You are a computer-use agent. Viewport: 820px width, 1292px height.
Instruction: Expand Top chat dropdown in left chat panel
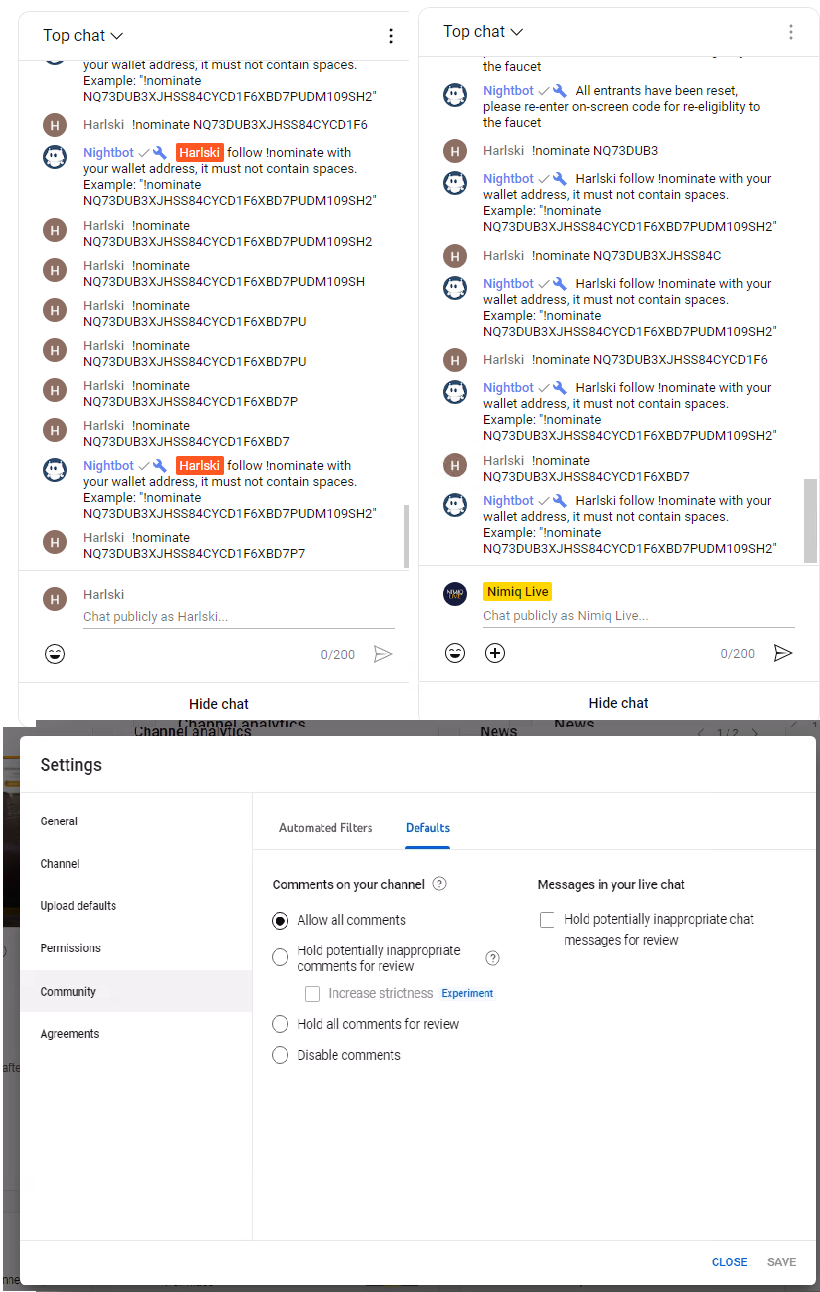tap(83, 35)
